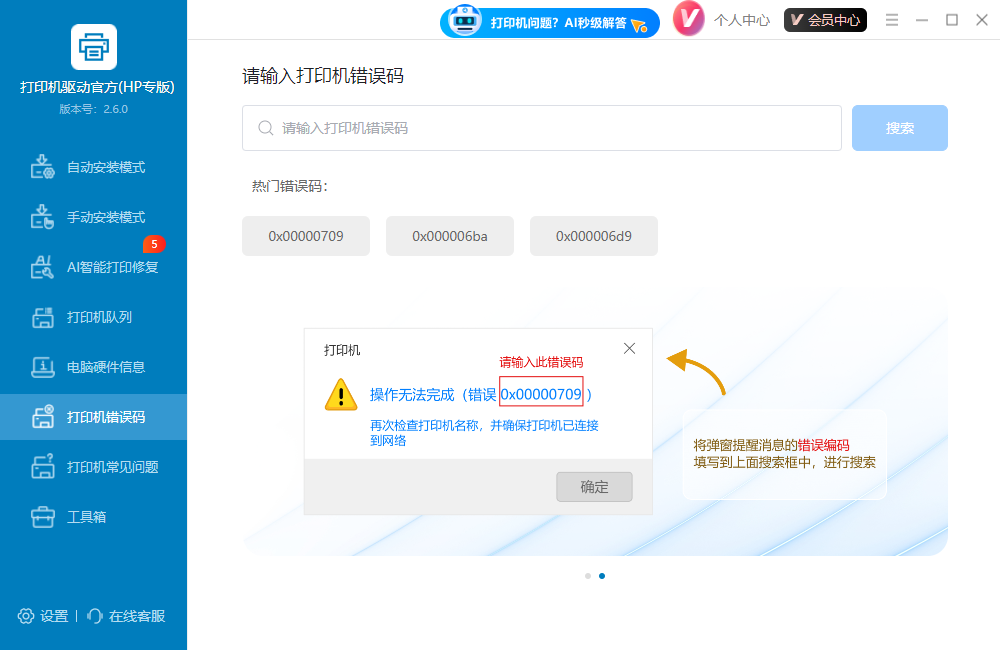This screenshot has width=1000, height=650.
Task: Click the second carousel dot below the banner
Action: click(599, 575)
